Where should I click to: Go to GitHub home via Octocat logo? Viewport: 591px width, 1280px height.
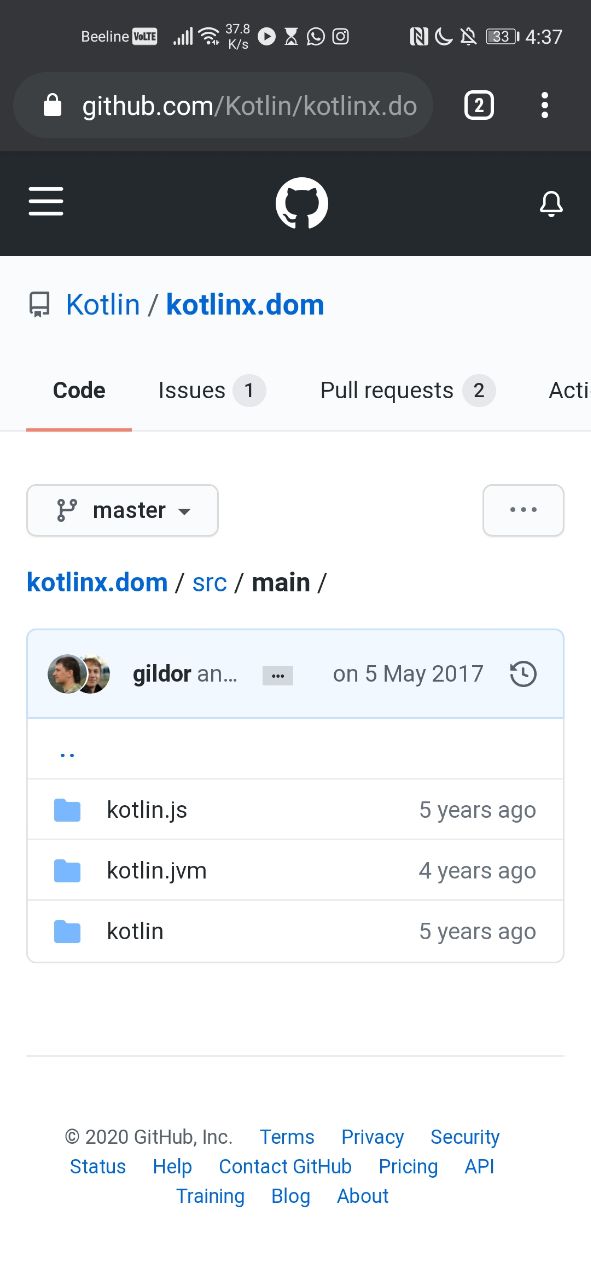click(x=302, y=204)
